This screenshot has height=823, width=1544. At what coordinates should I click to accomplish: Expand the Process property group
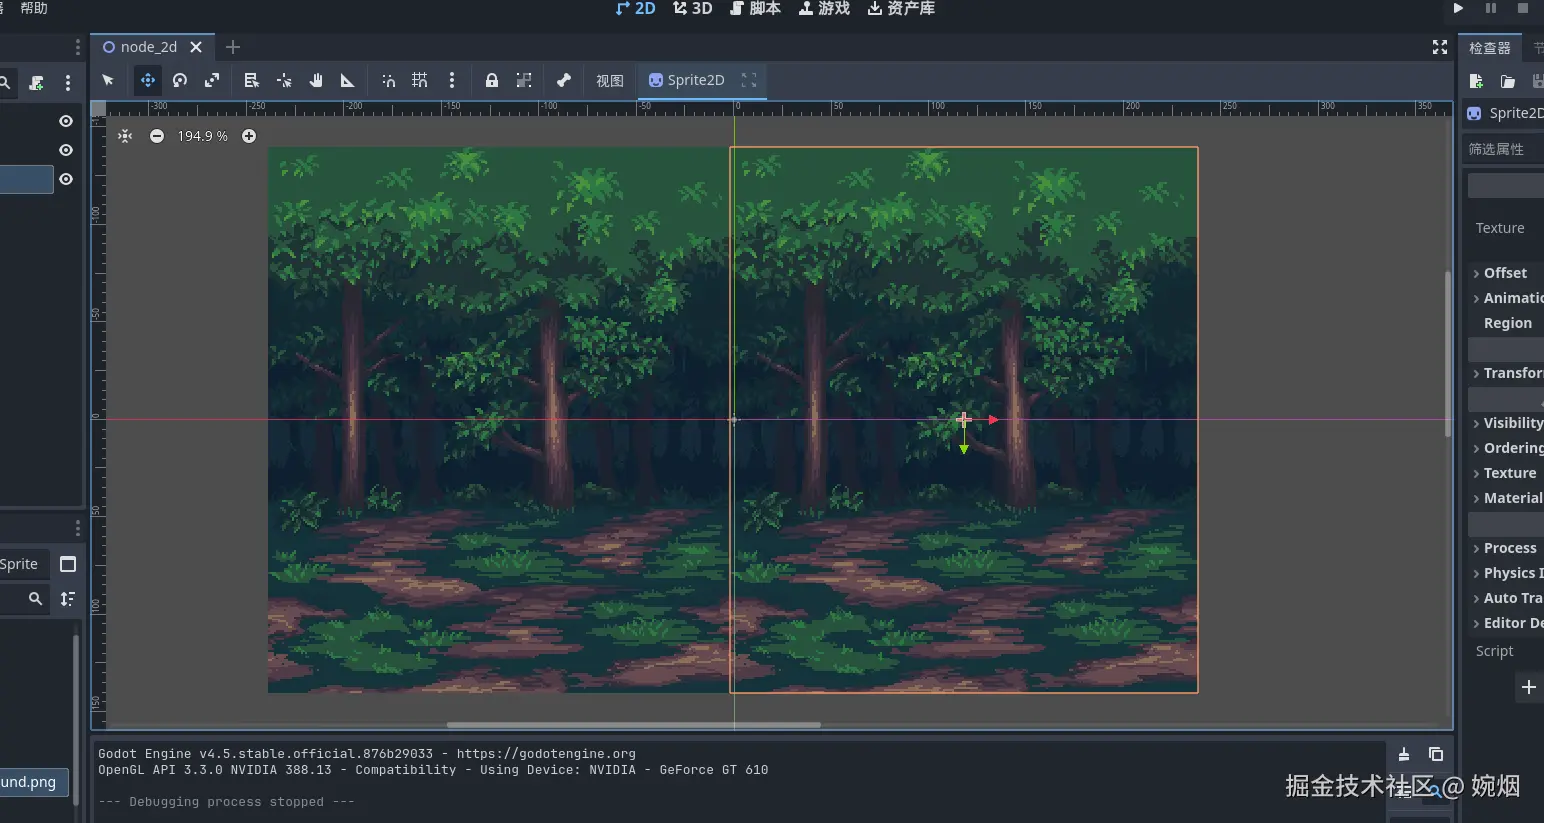(1506, 548)
